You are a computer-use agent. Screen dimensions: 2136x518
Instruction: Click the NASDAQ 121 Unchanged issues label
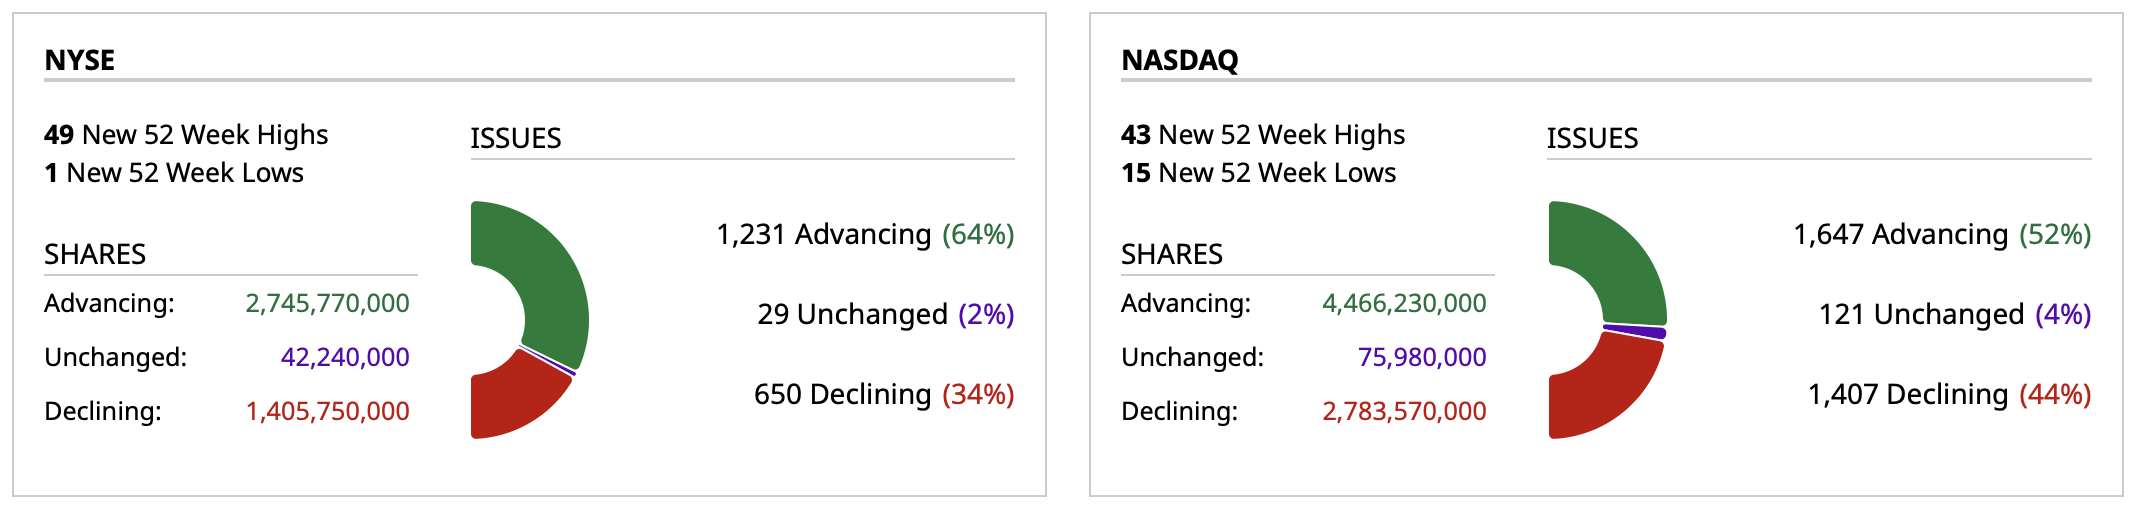pos(1955,314)
